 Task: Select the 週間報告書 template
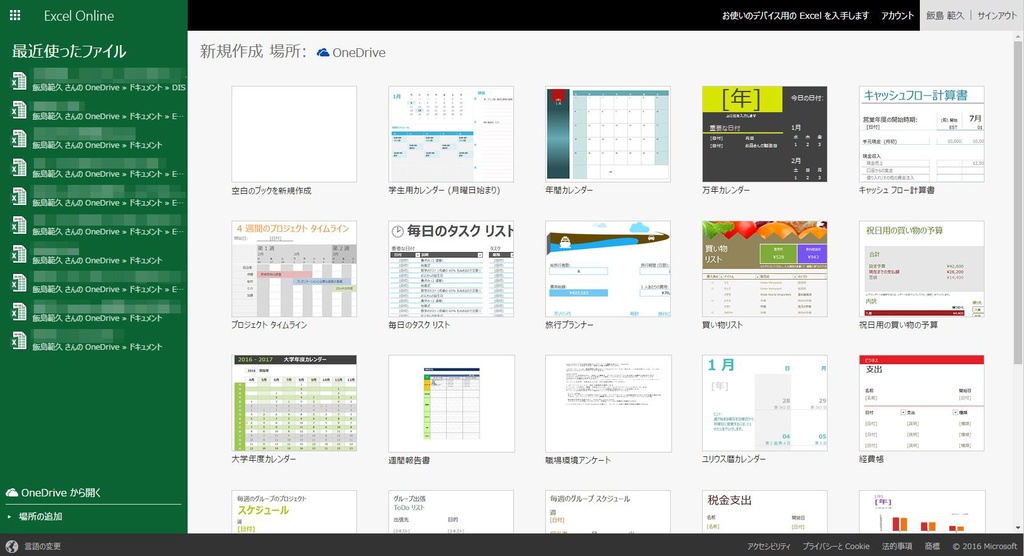pos(451,403)
